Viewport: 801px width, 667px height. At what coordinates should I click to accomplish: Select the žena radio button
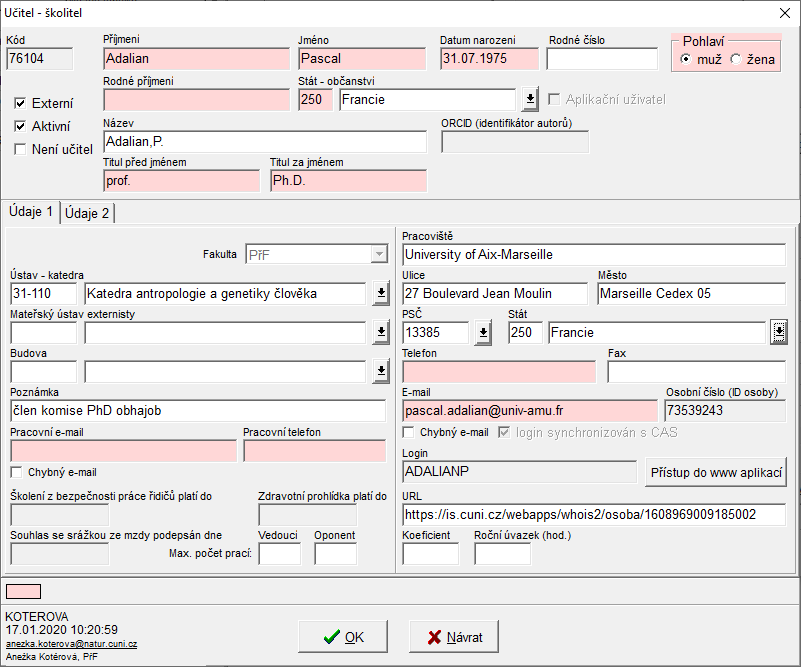pyautogui.click(x=736, y=59)
